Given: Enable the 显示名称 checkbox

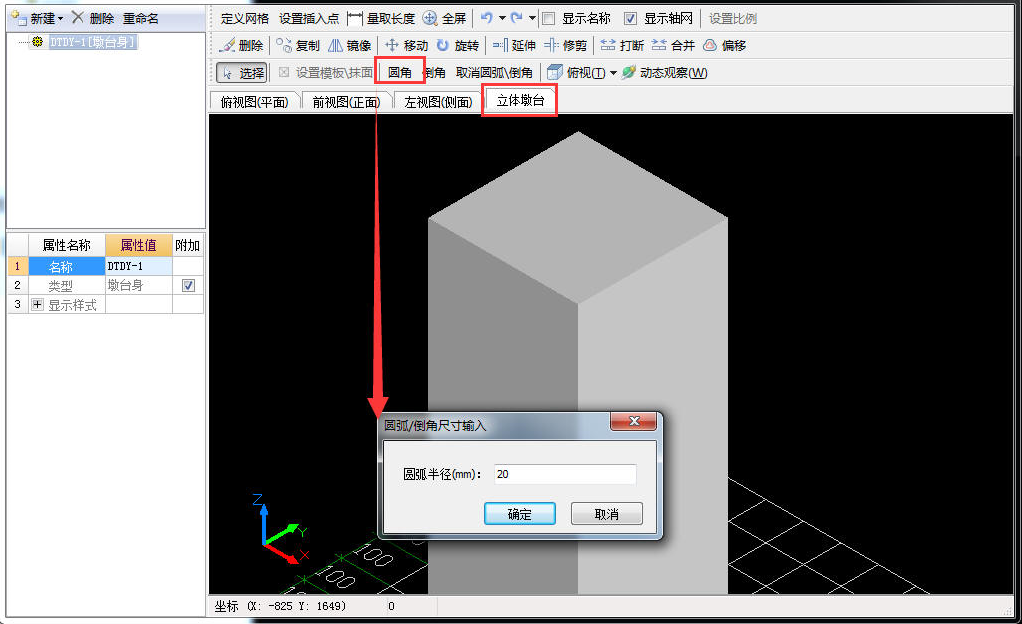Looking at the screenshot, I should click(548, 18).
